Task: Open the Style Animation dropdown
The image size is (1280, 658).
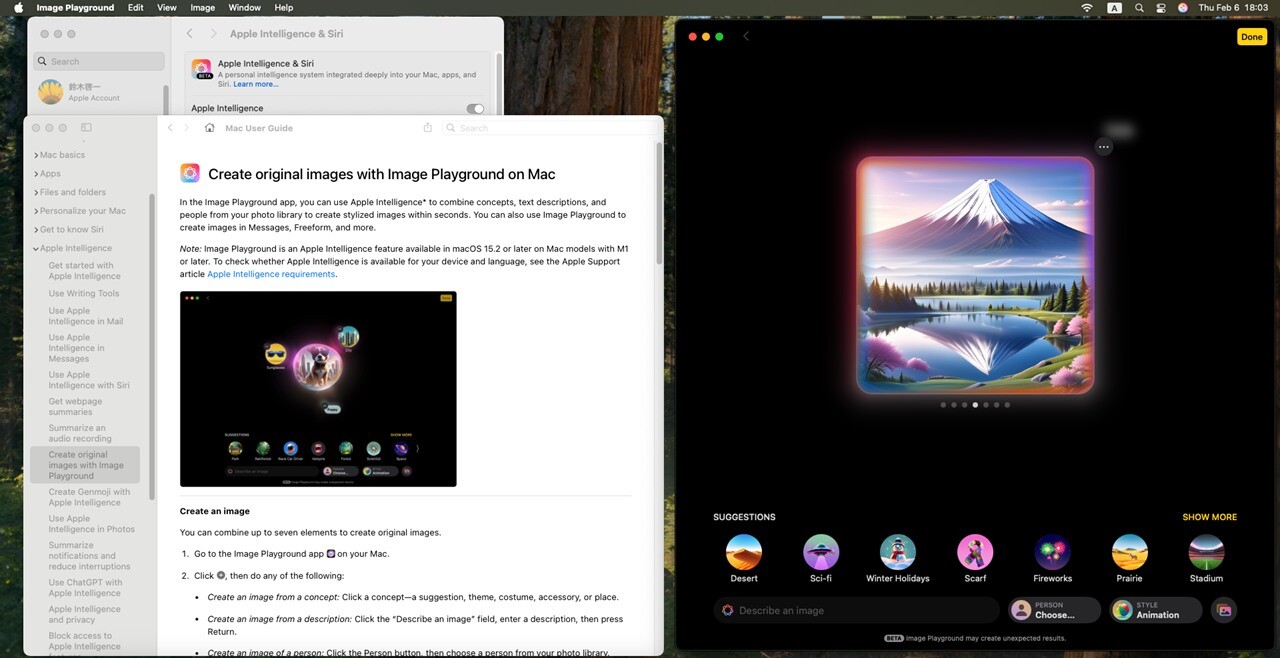Action: pos(1155,610)
